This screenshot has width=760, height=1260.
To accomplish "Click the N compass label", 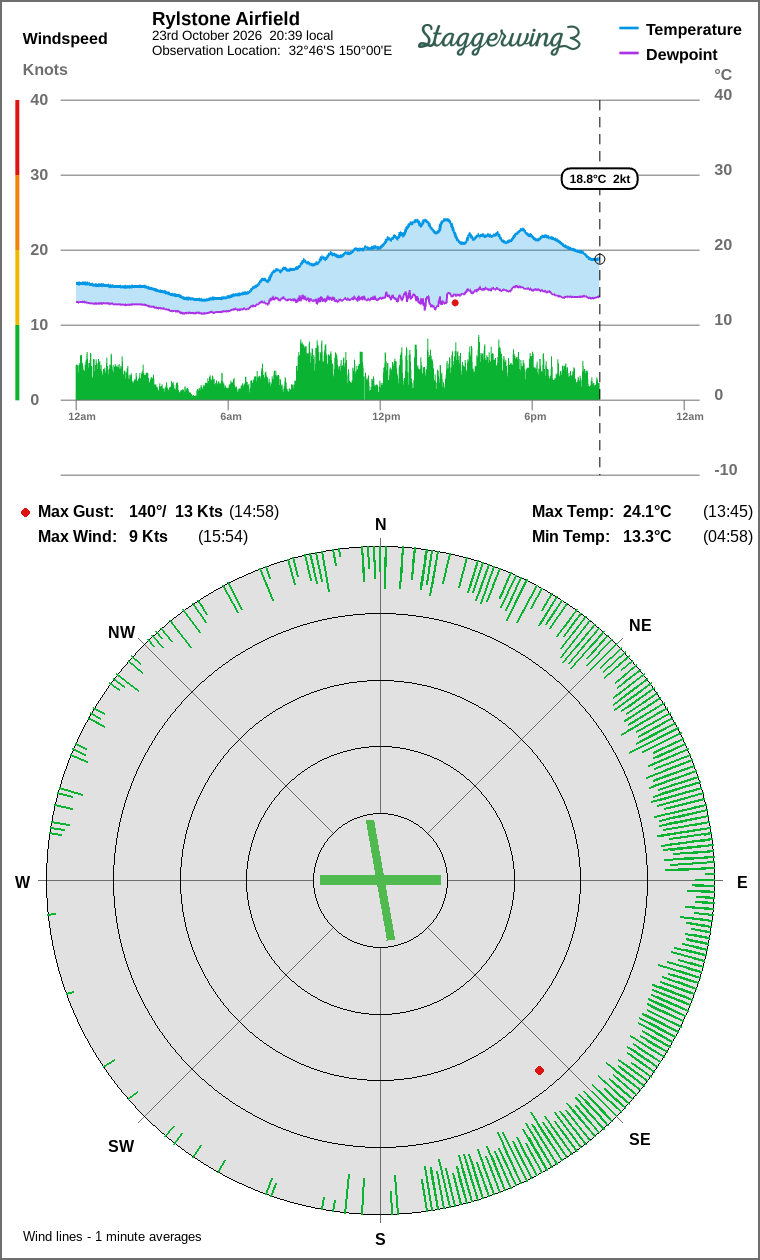I will point(380,525).
